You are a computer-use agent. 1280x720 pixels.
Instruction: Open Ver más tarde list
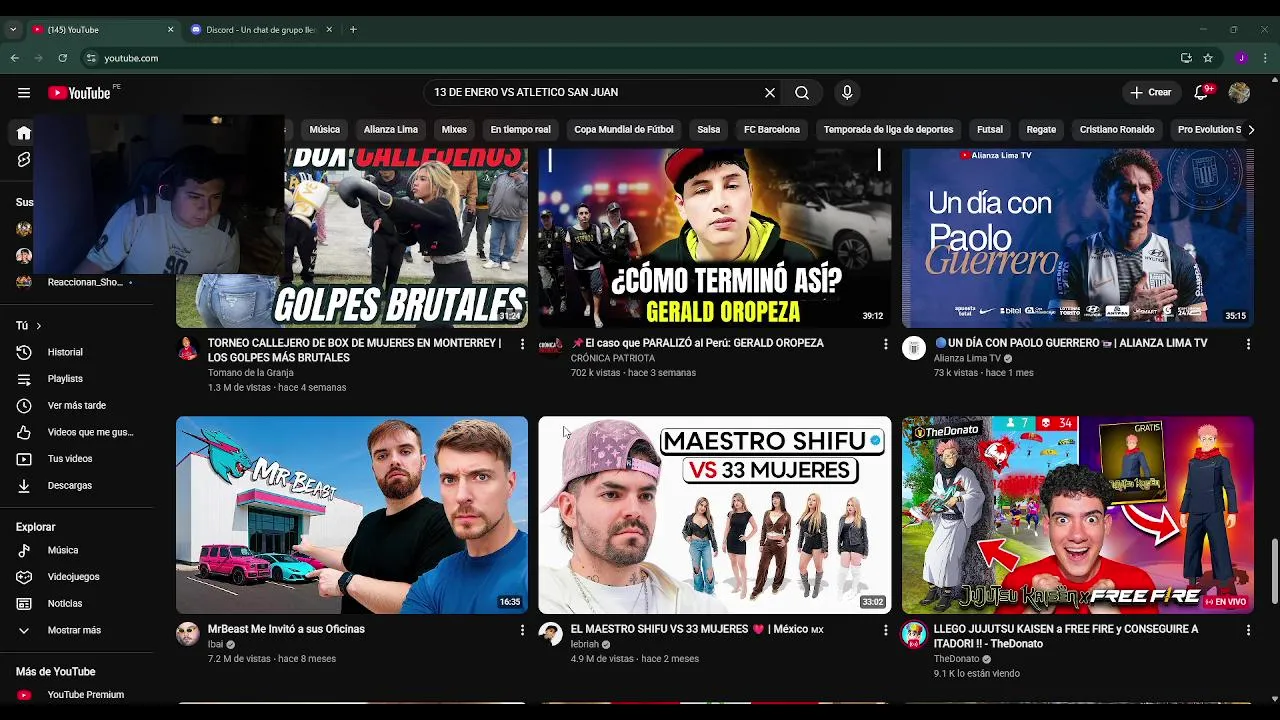coord(78,406)
